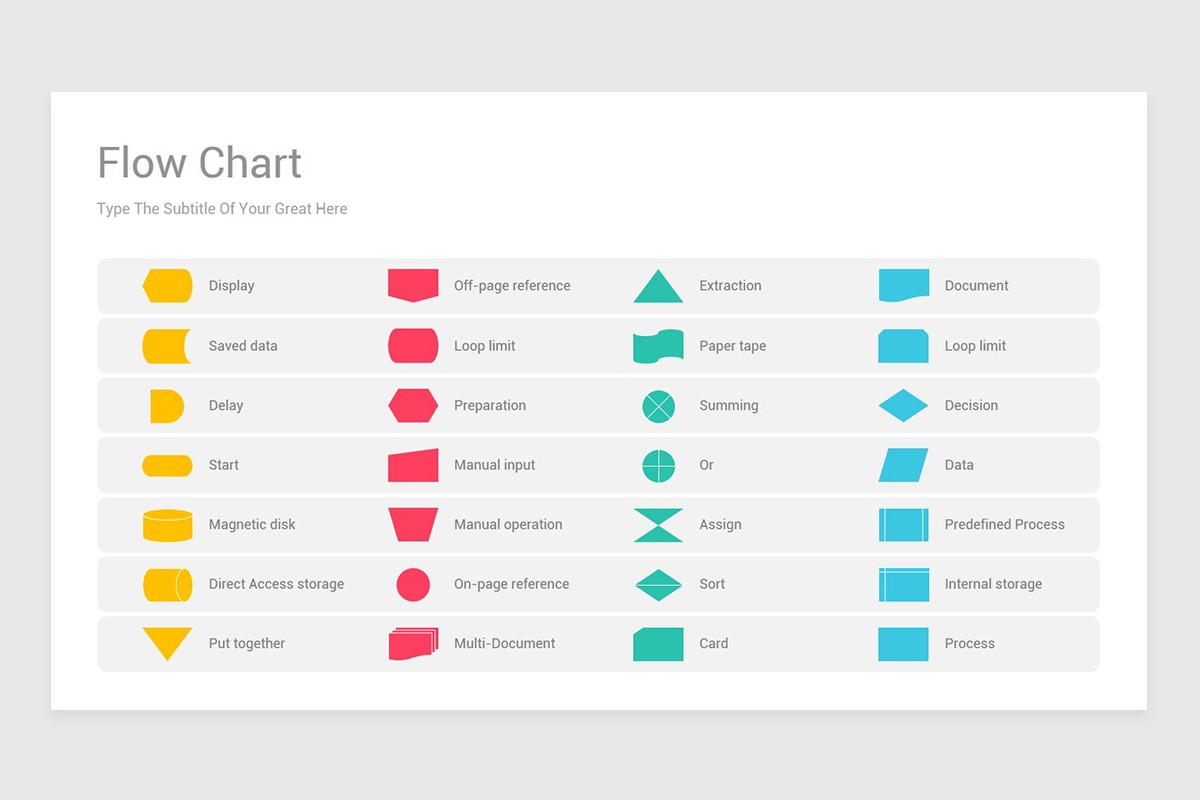Click the blue Predefined Process shape
Viewport: 1200px width, 800px height.
[903, 525]
